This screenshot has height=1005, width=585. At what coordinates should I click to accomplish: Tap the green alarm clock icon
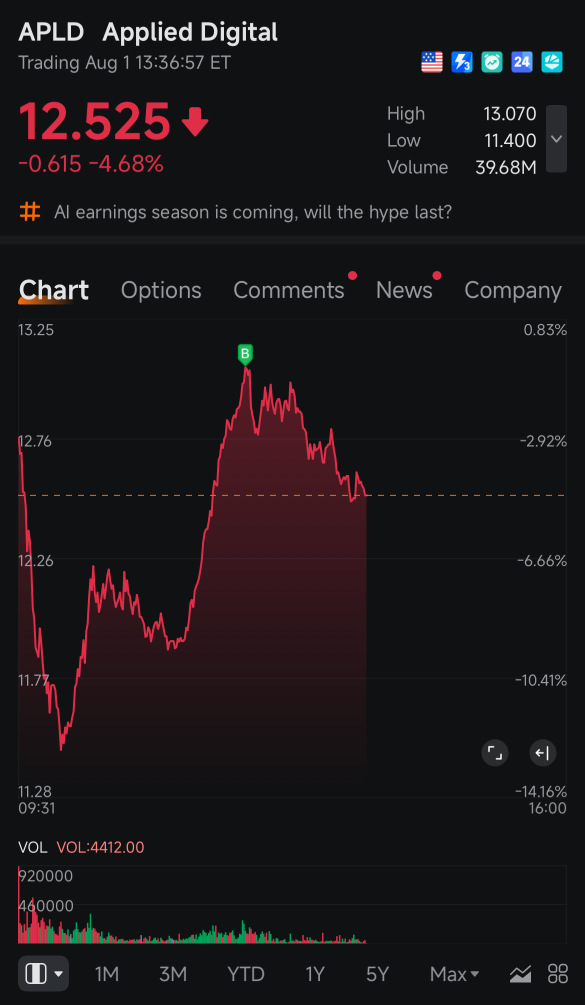492,62
